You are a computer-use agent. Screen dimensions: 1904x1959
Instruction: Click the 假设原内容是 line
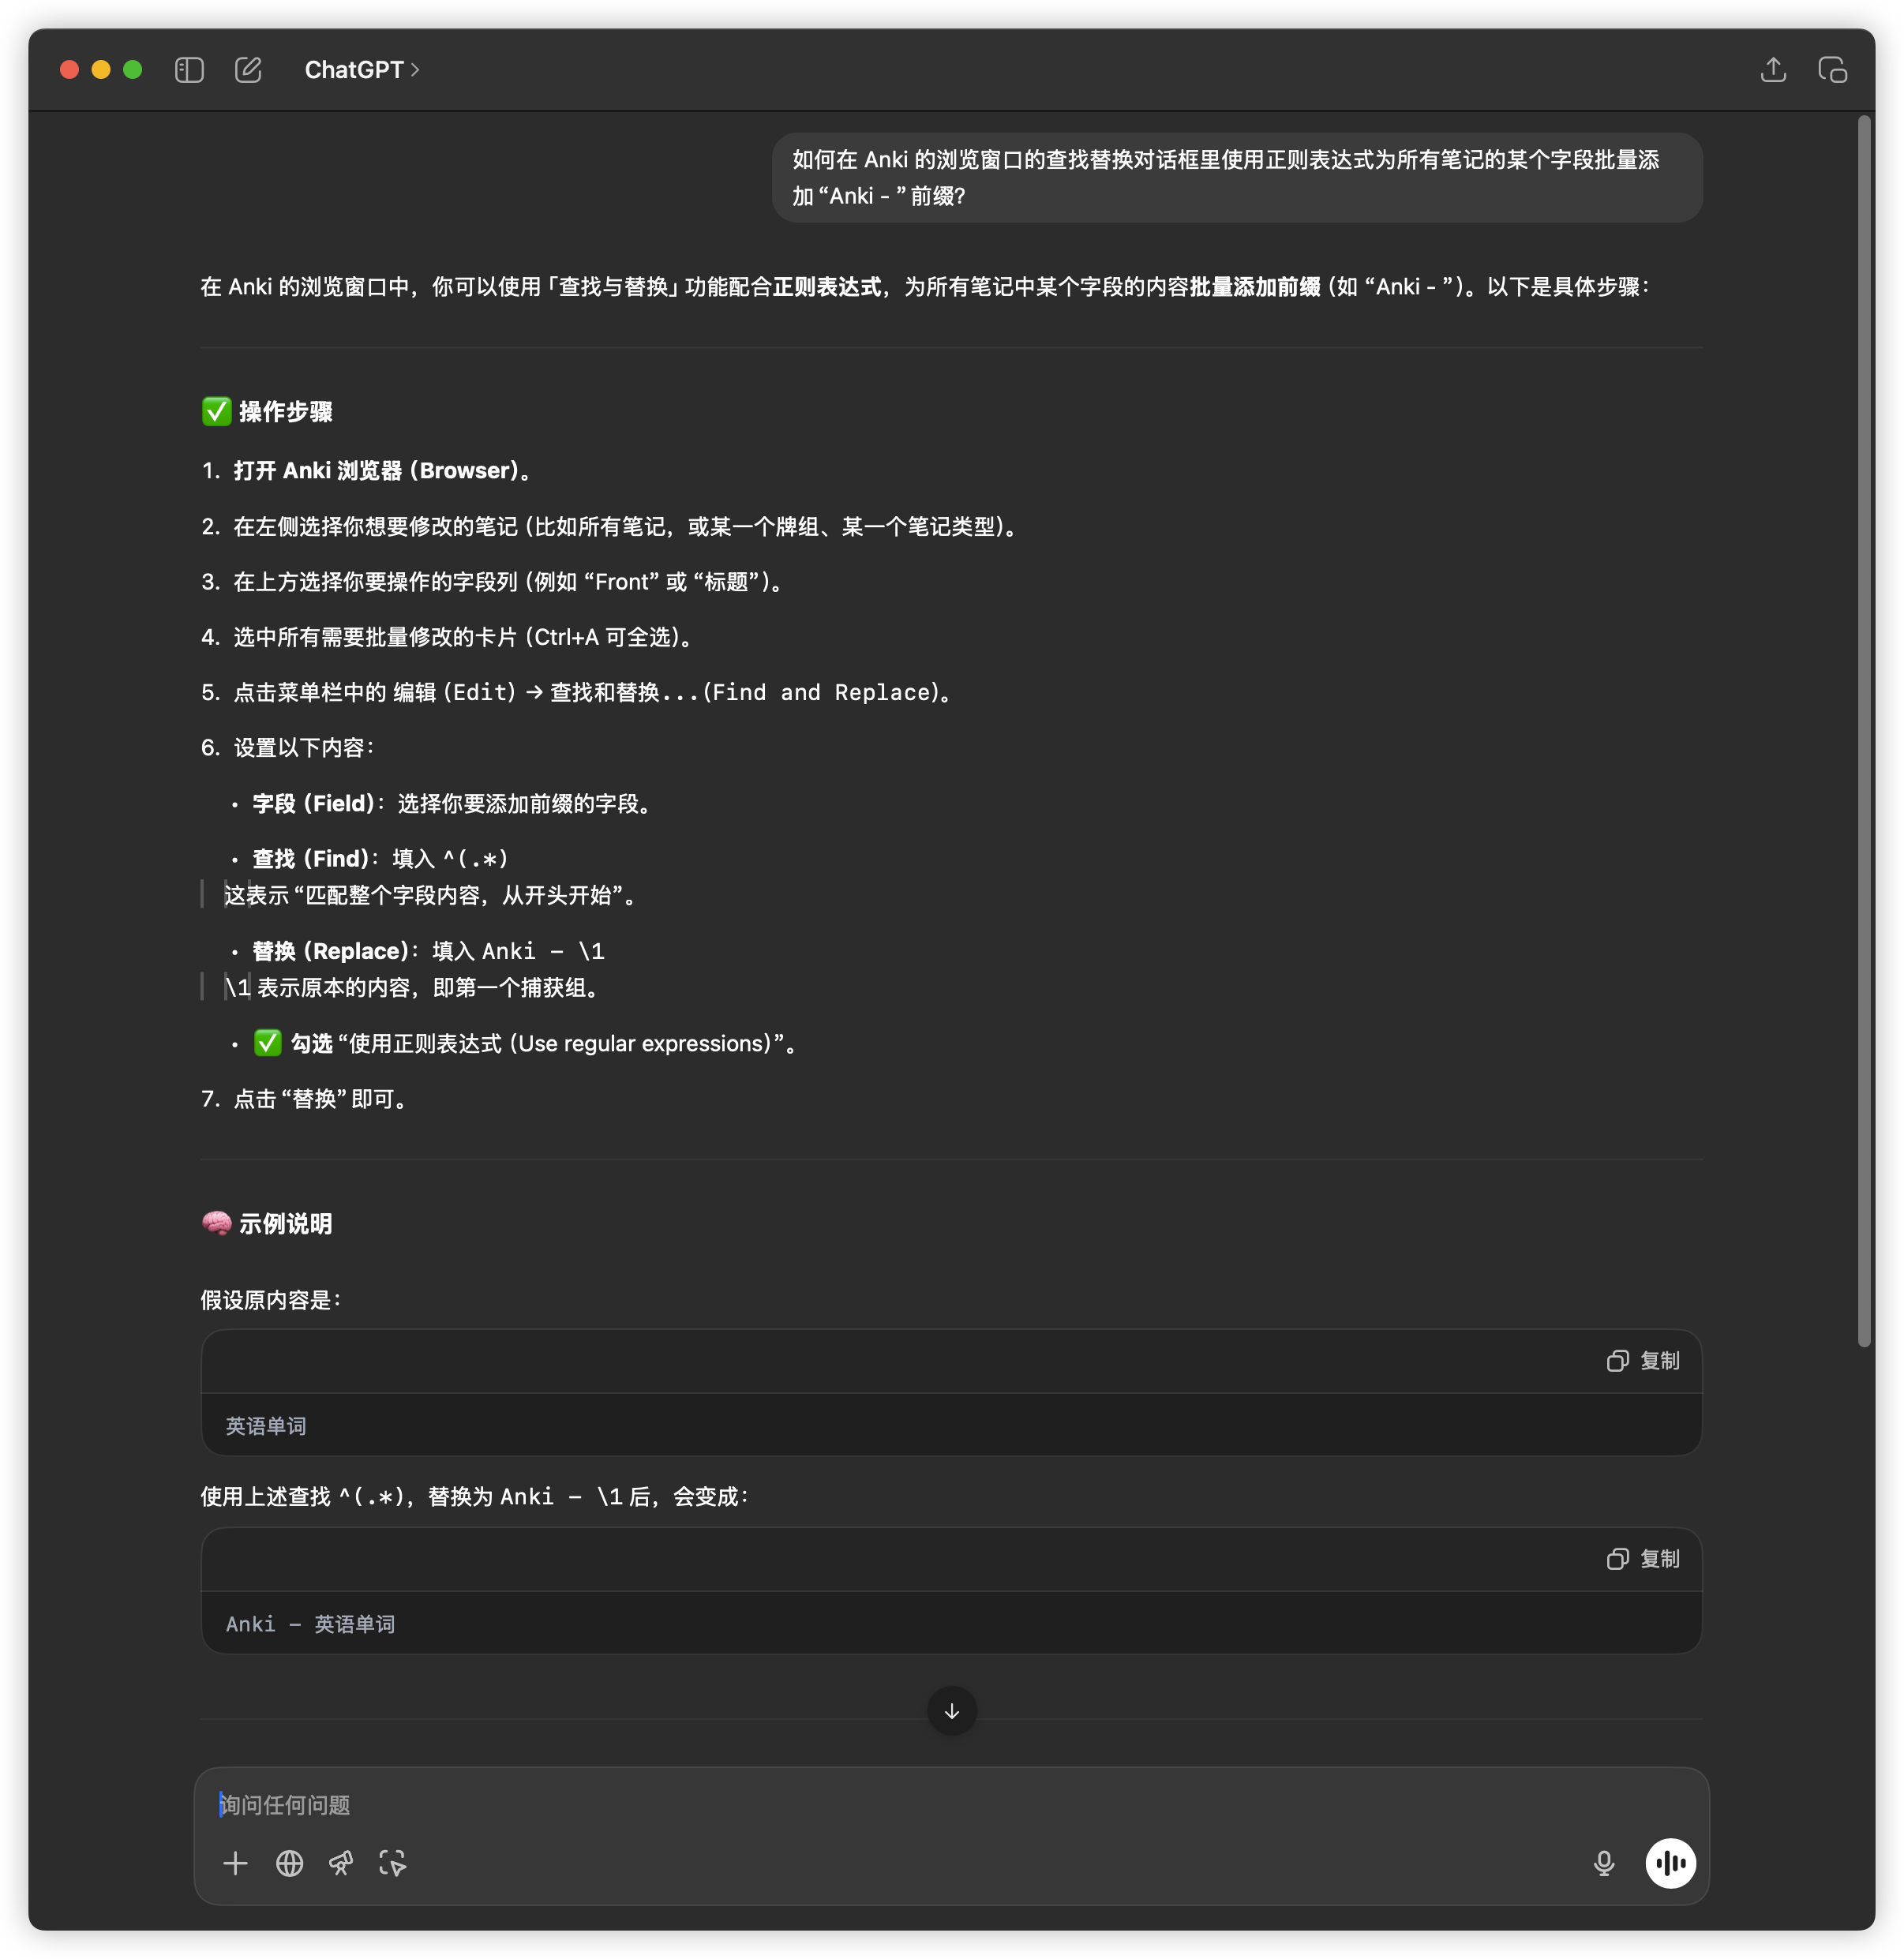tap(271, 1299)
